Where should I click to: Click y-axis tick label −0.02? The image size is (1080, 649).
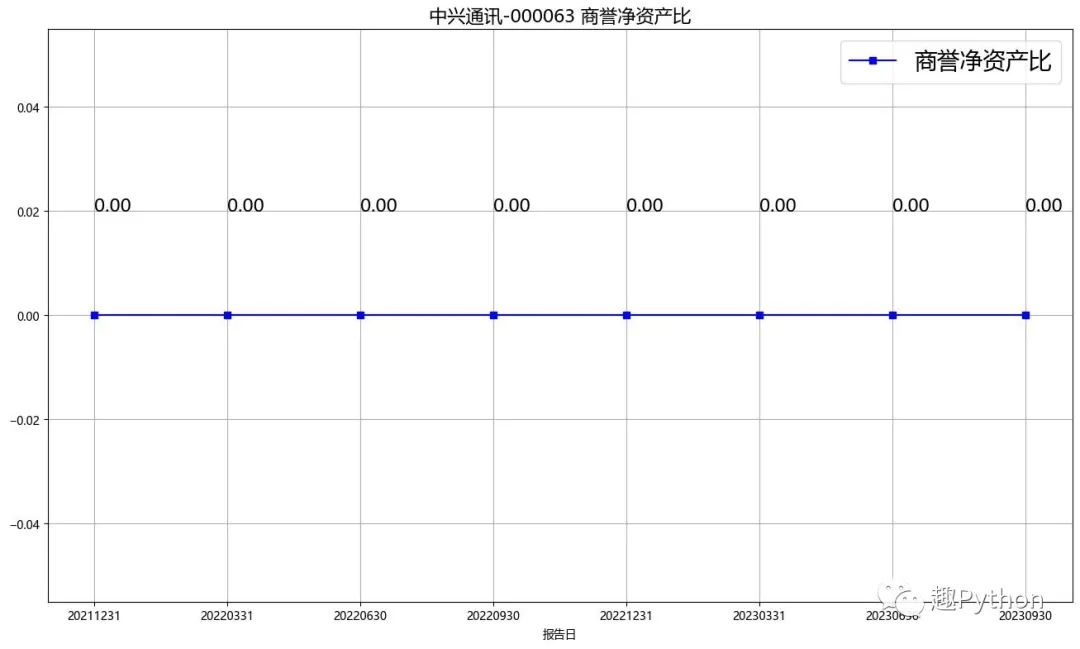pos(25,420)
